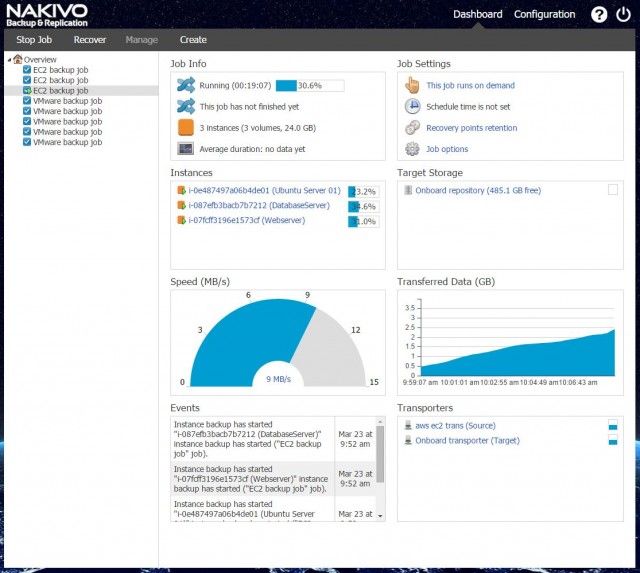Click the average duration monitor icon
The height and width of the screenshot is (573, 640).
pos(186,149)
